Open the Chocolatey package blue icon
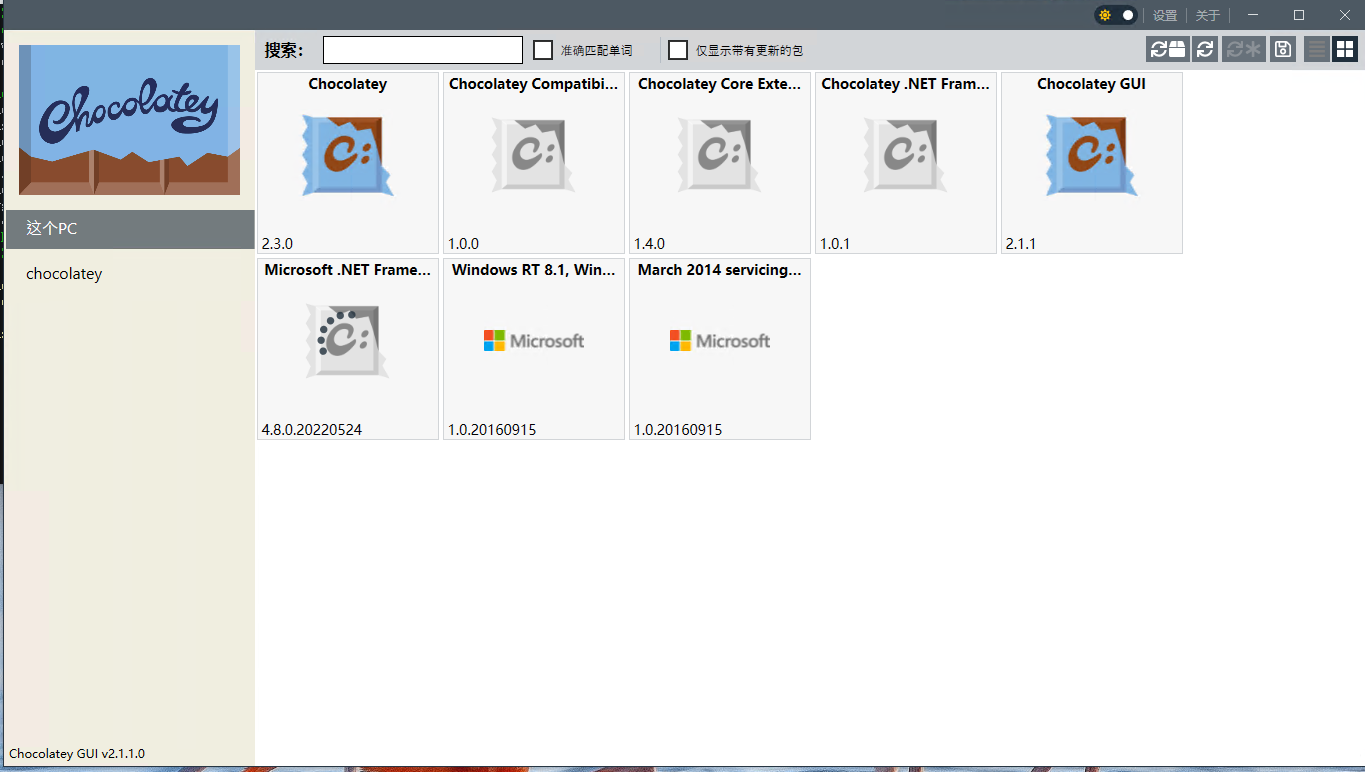Screen dimensions: 1365x772 pyautogui.click(x=348, y=155)
